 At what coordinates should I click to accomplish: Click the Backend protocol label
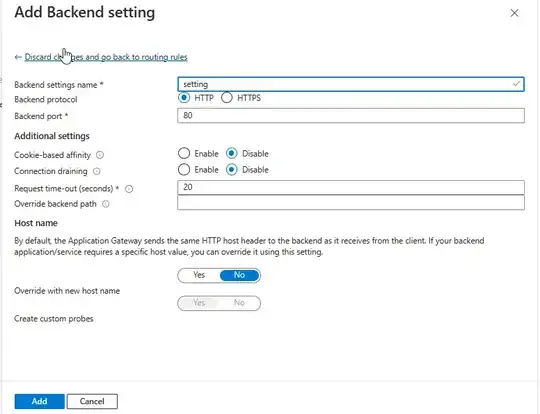coord(46,100)
